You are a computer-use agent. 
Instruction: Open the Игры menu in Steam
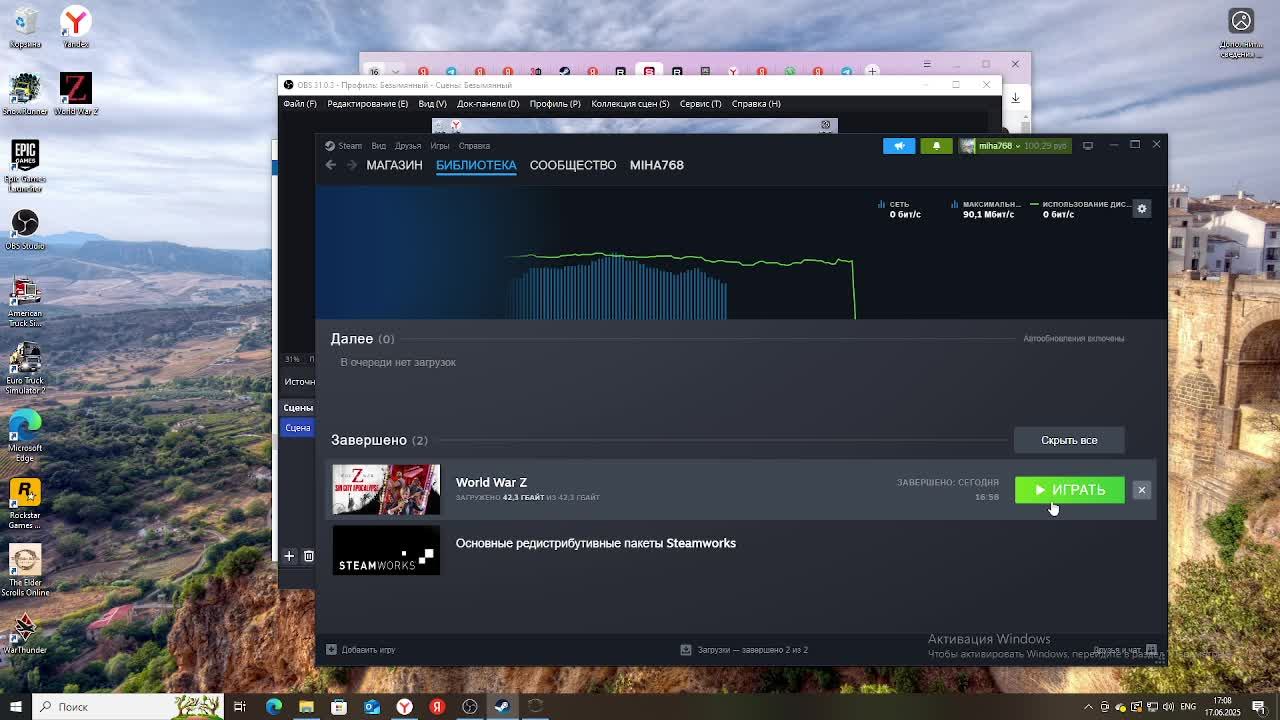pos(440,146)
